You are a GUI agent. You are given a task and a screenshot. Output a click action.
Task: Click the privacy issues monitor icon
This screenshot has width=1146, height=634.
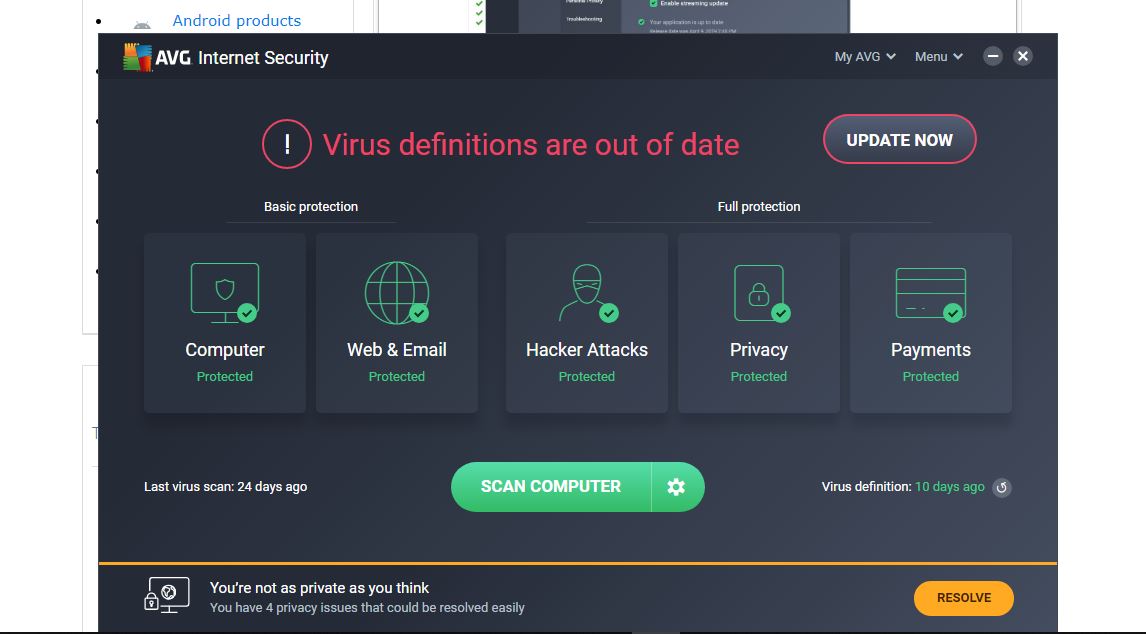166,595
